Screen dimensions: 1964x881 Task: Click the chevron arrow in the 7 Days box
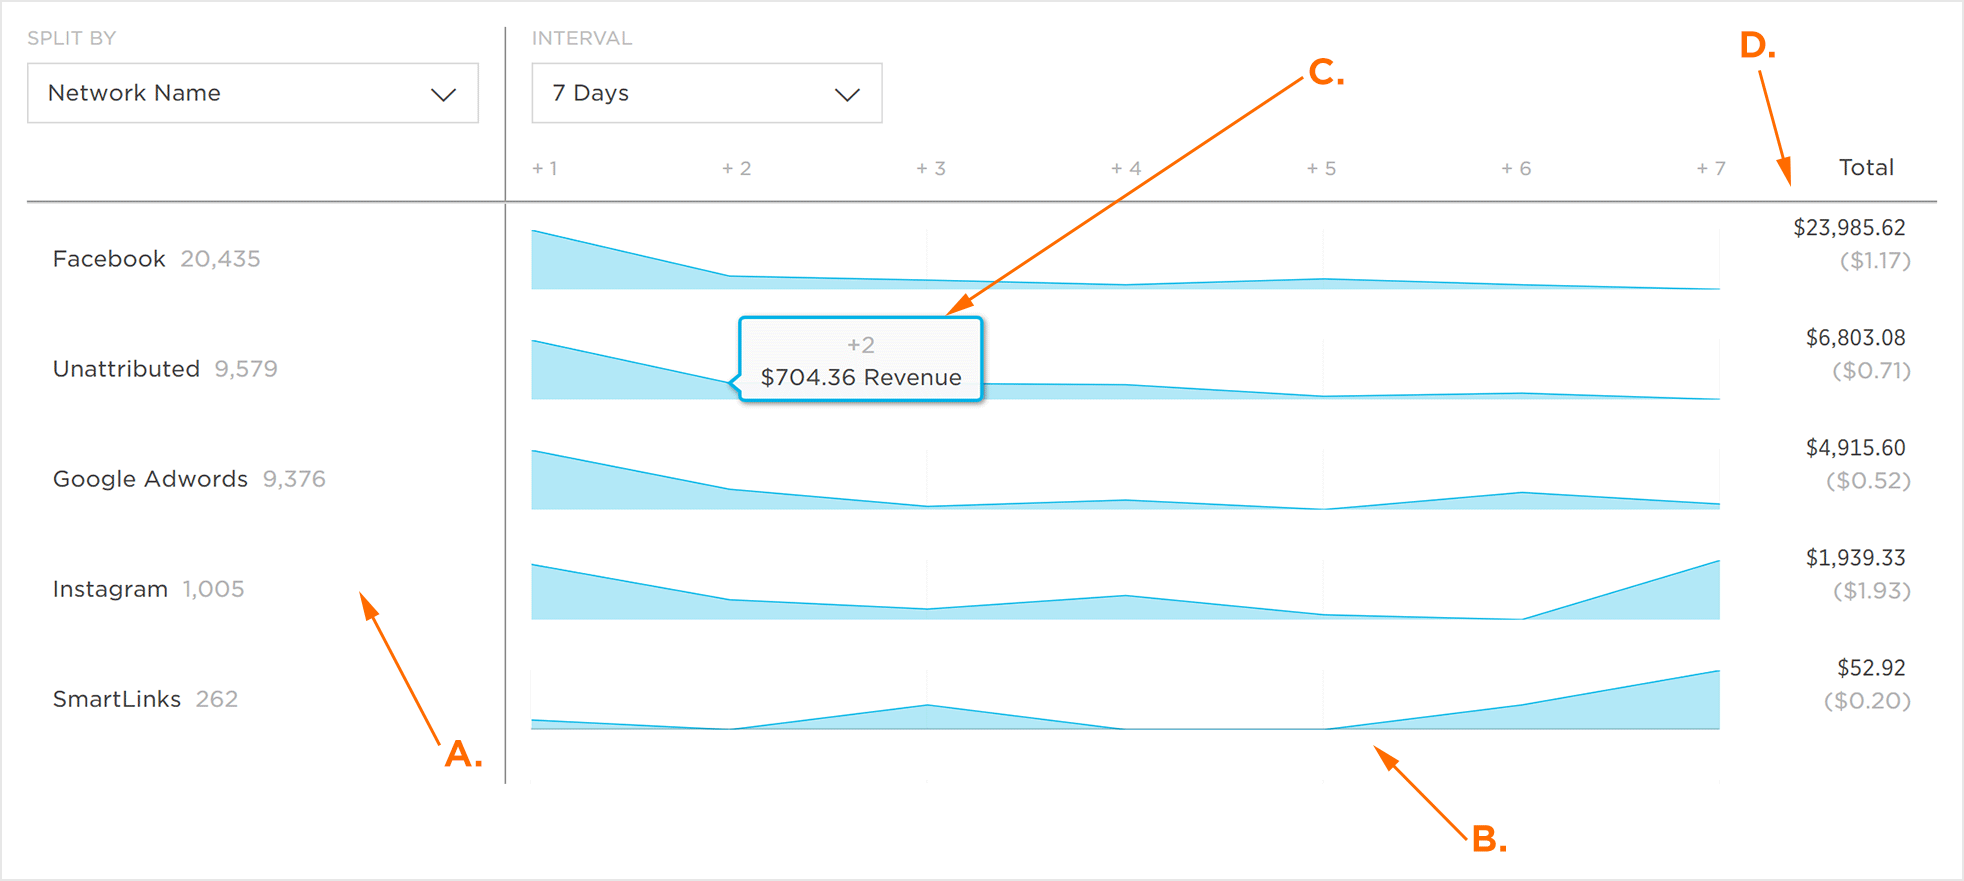(847, 95)
